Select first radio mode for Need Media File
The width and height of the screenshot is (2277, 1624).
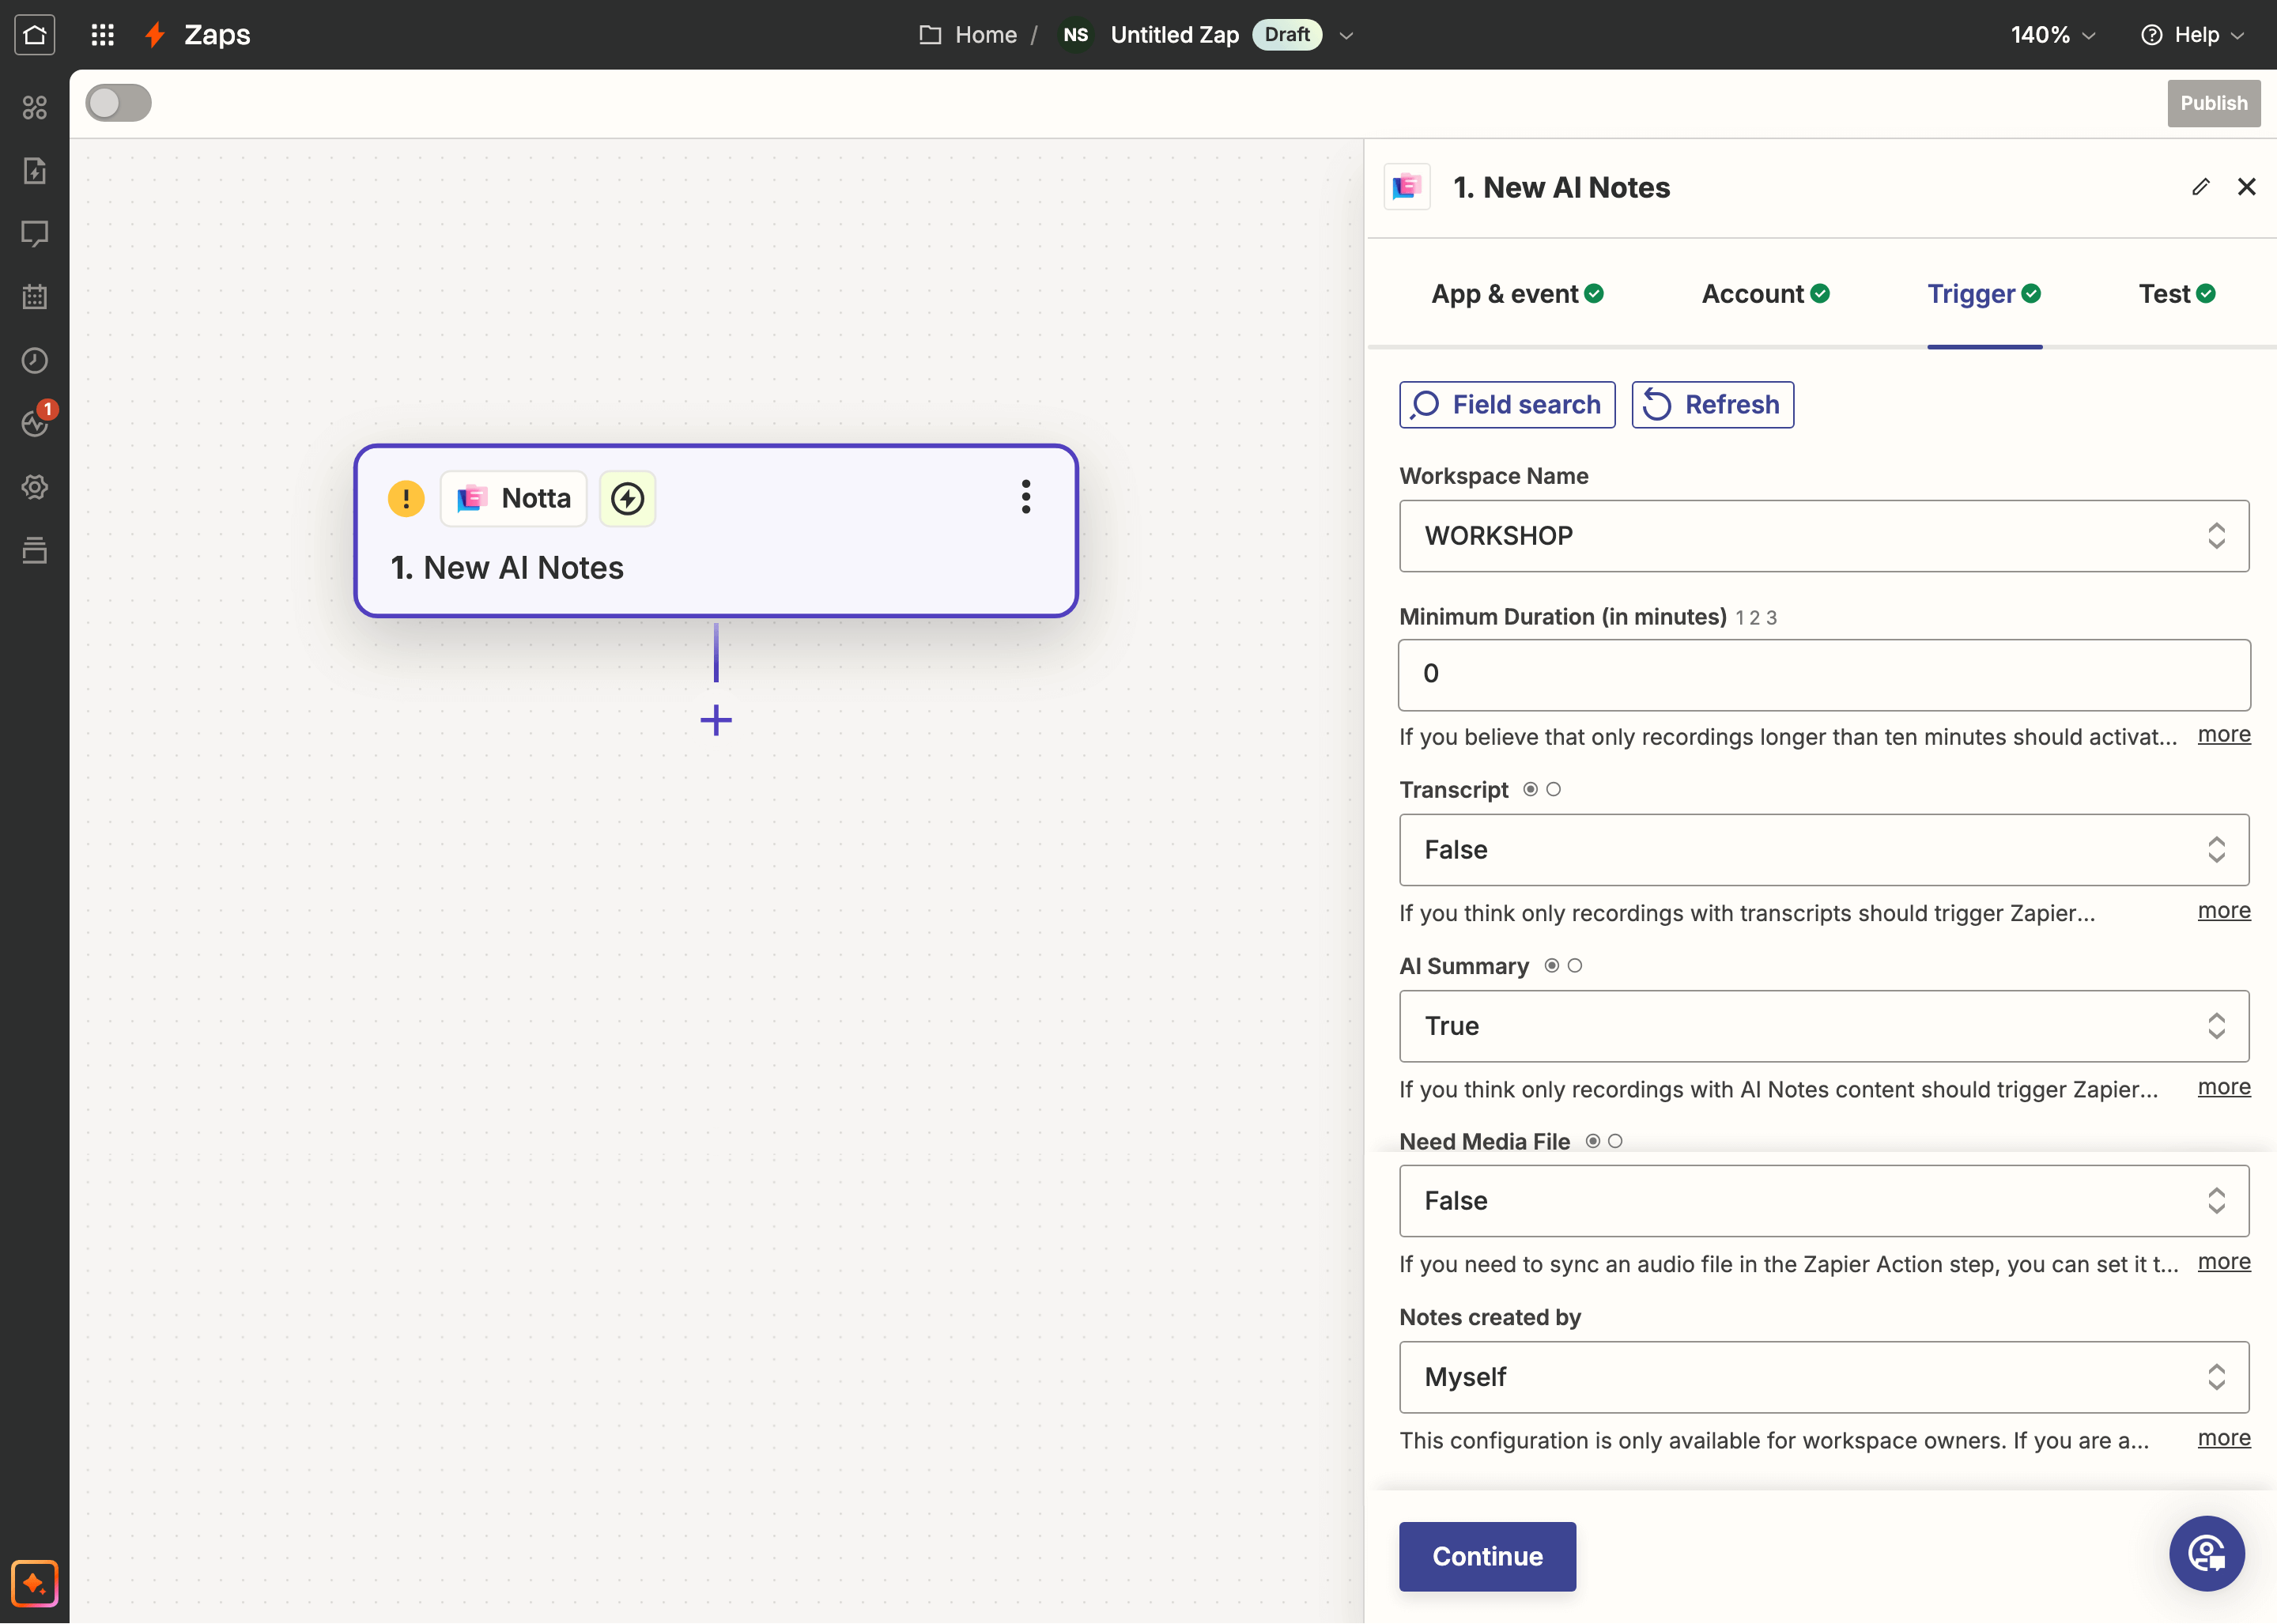tap(1593, 1141)
